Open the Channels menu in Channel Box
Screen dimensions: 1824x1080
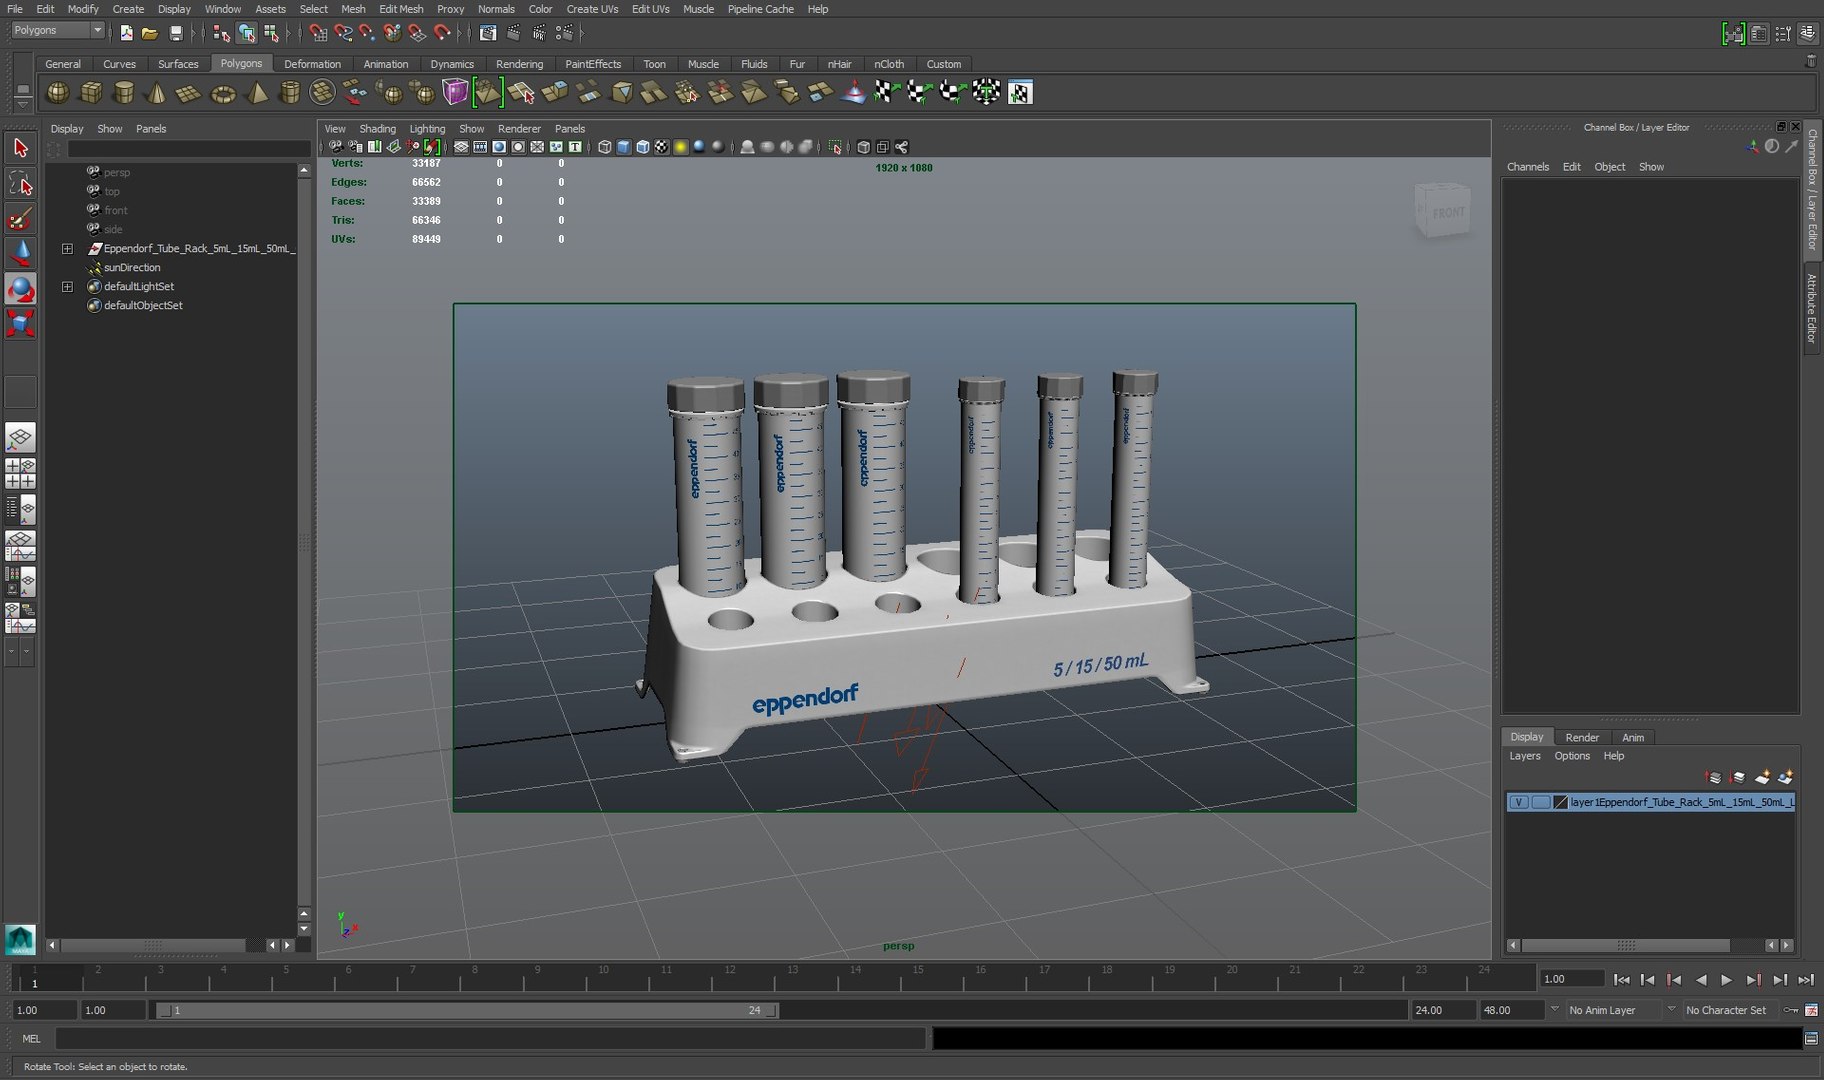(x=1527, y=167)
